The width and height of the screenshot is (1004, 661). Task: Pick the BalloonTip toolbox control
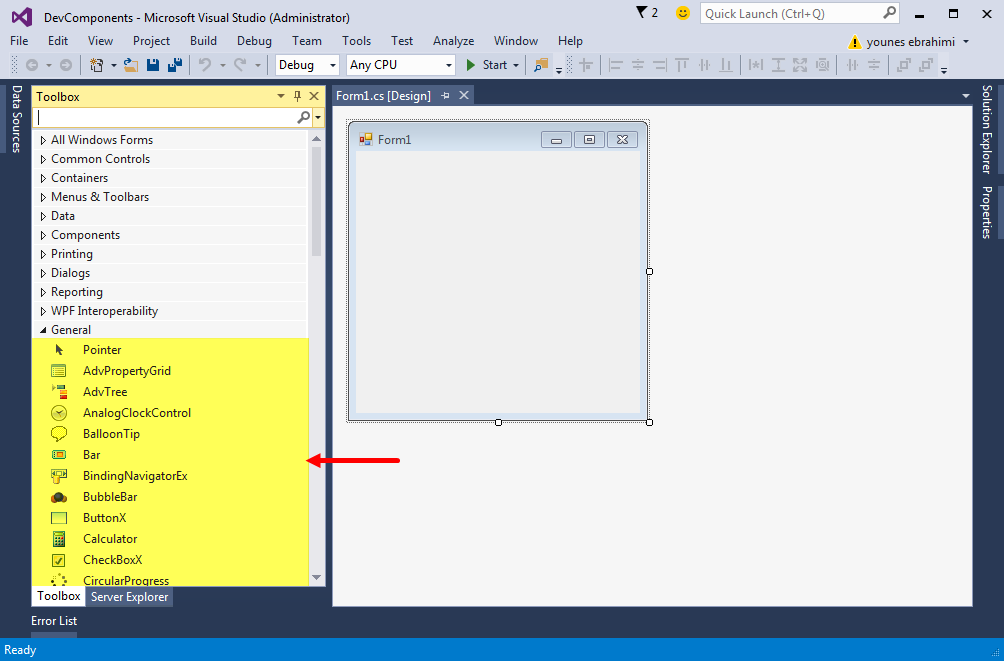pyautogui.click(x=111, y=434)
